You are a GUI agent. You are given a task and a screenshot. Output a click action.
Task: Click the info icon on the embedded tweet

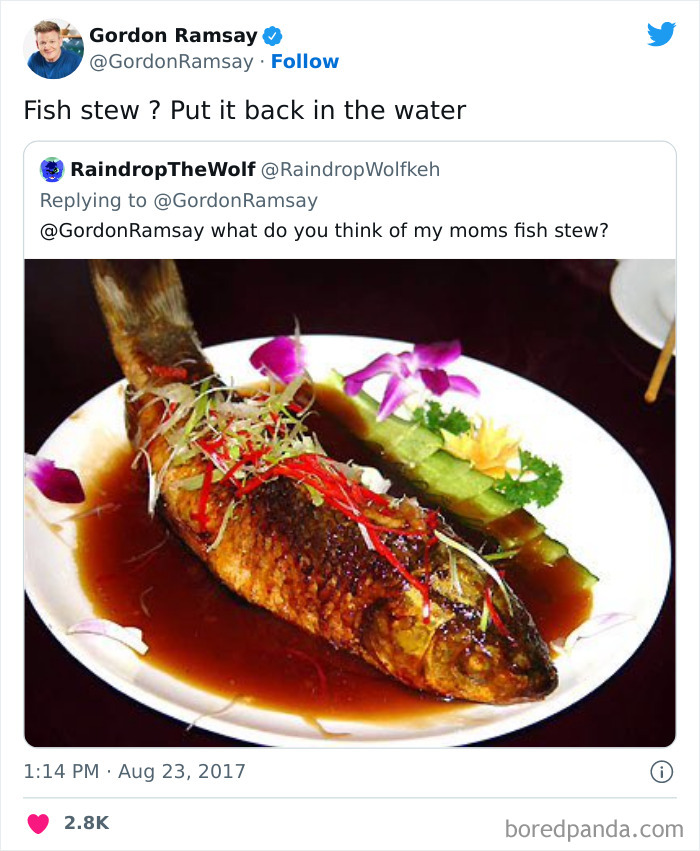coord(663,771)
